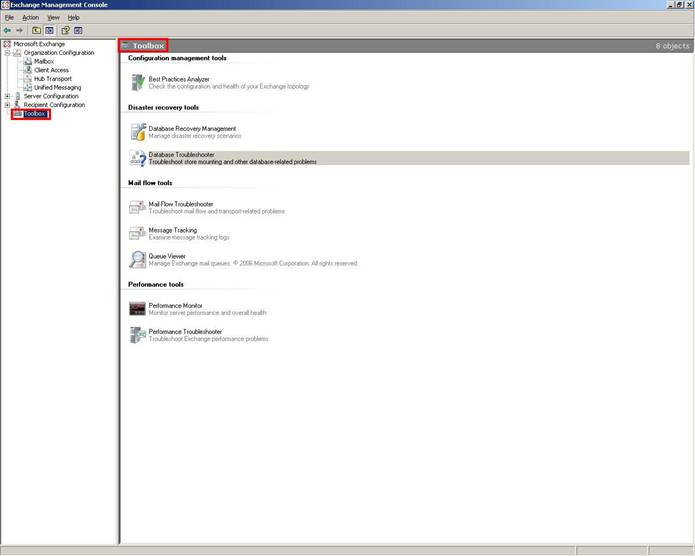The height and width of the screenshot is (556, 695).
Task: Click the Hub Transport node icon
Action: 28,78
